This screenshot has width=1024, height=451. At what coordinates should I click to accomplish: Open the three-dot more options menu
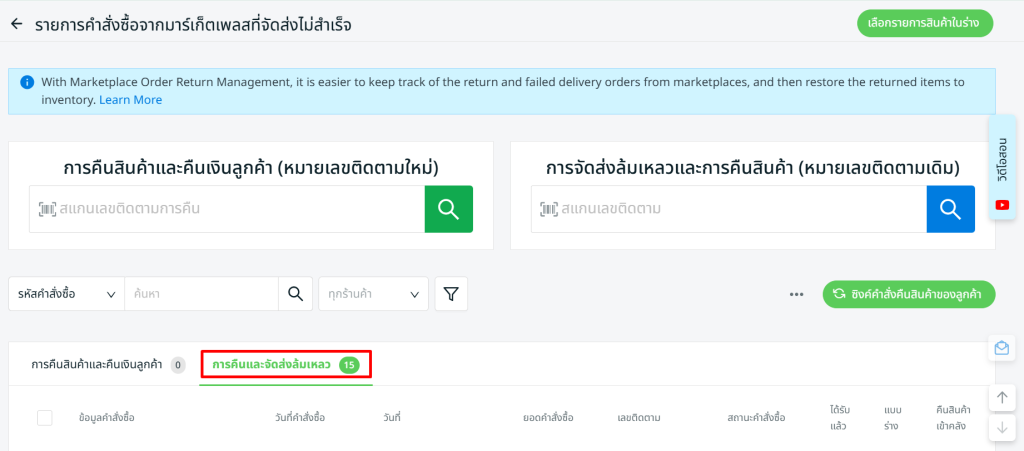point(797,294)
